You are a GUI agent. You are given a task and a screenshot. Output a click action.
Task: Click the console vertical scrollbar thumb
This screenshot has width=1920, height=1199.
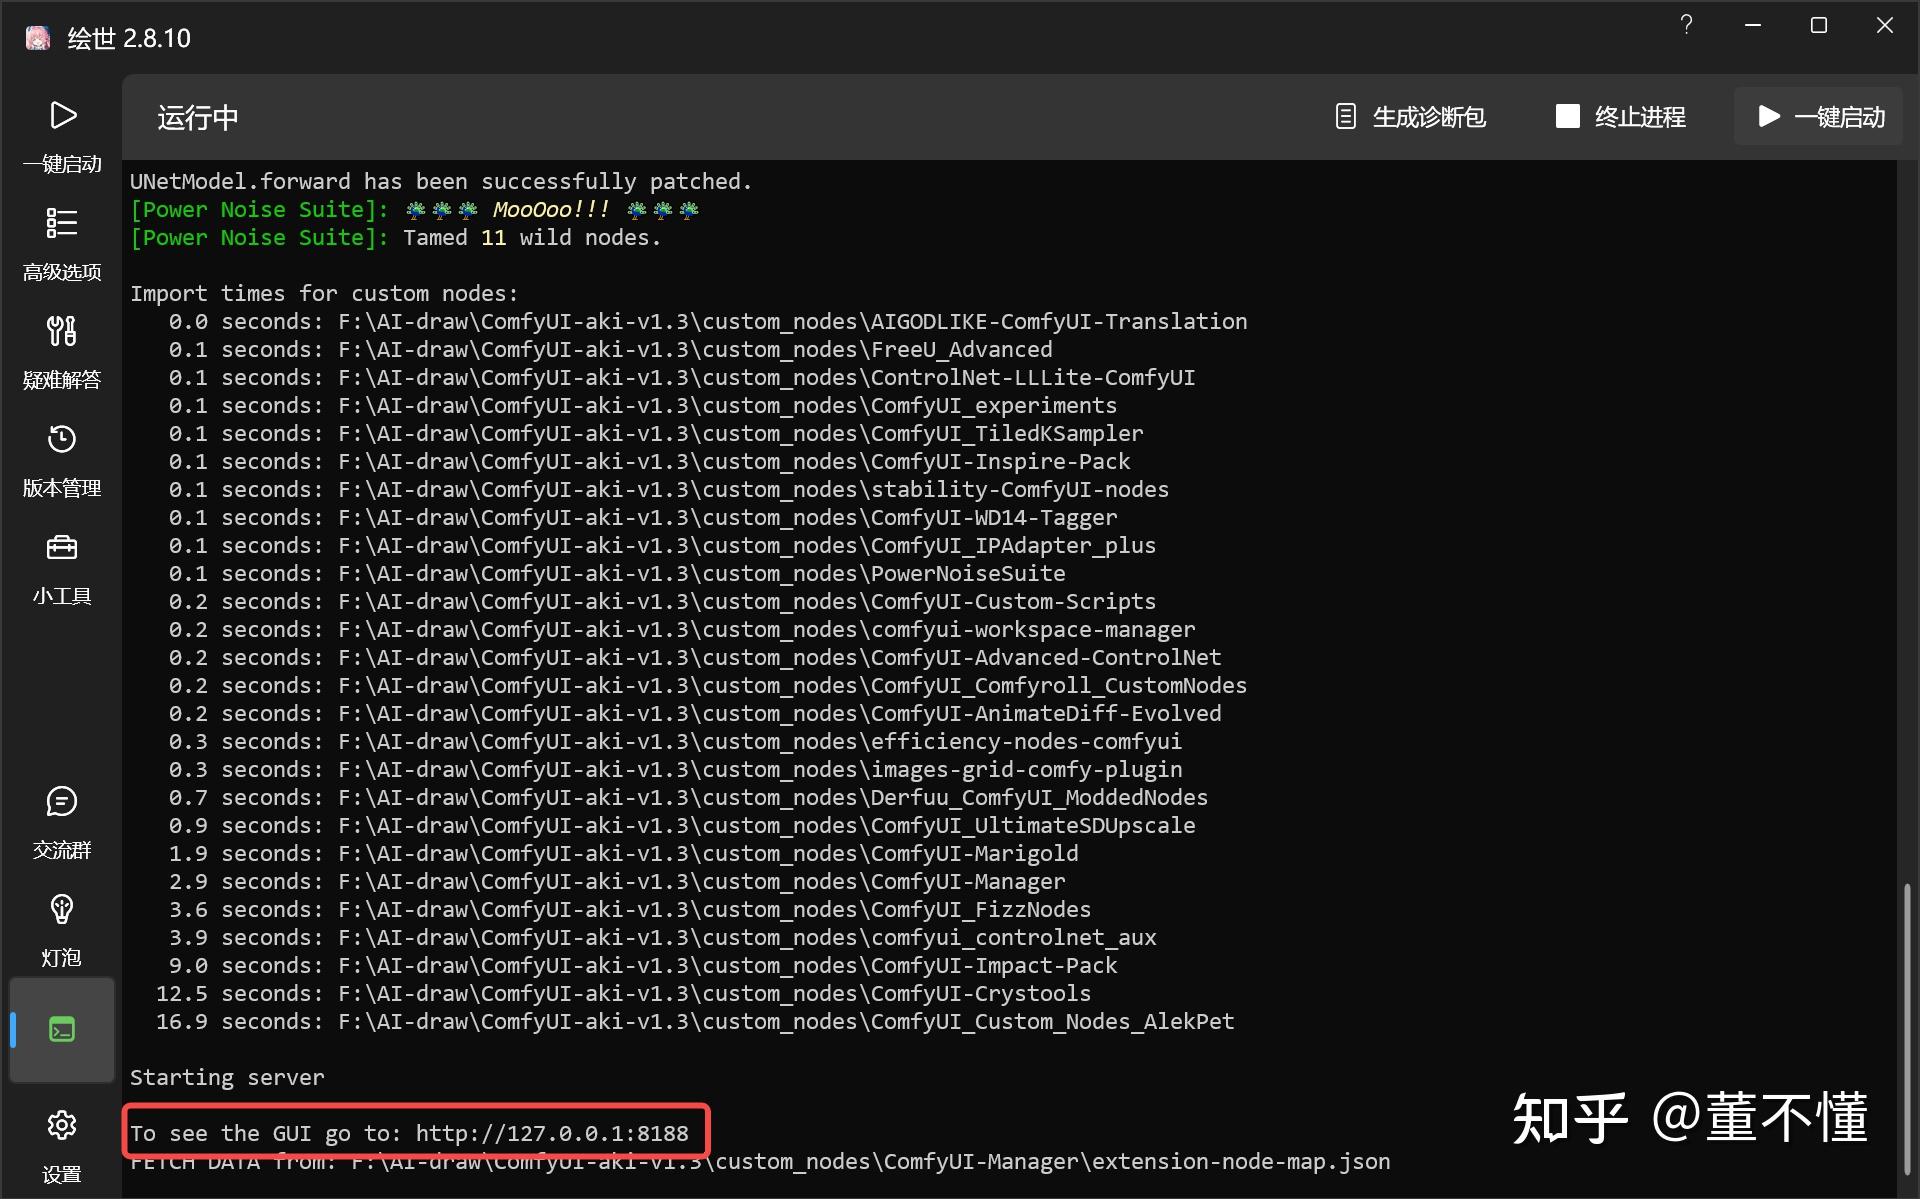pos(1907,1030)
